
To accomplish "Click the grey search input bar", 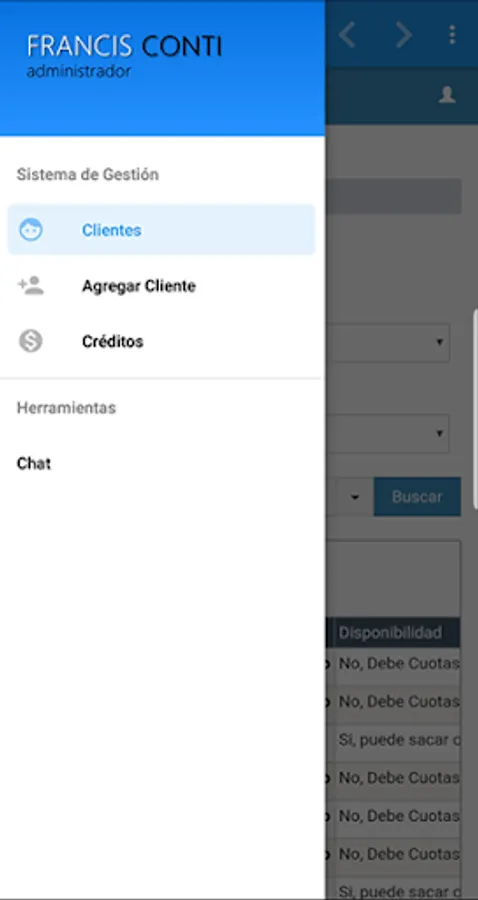I will point(394,196).
